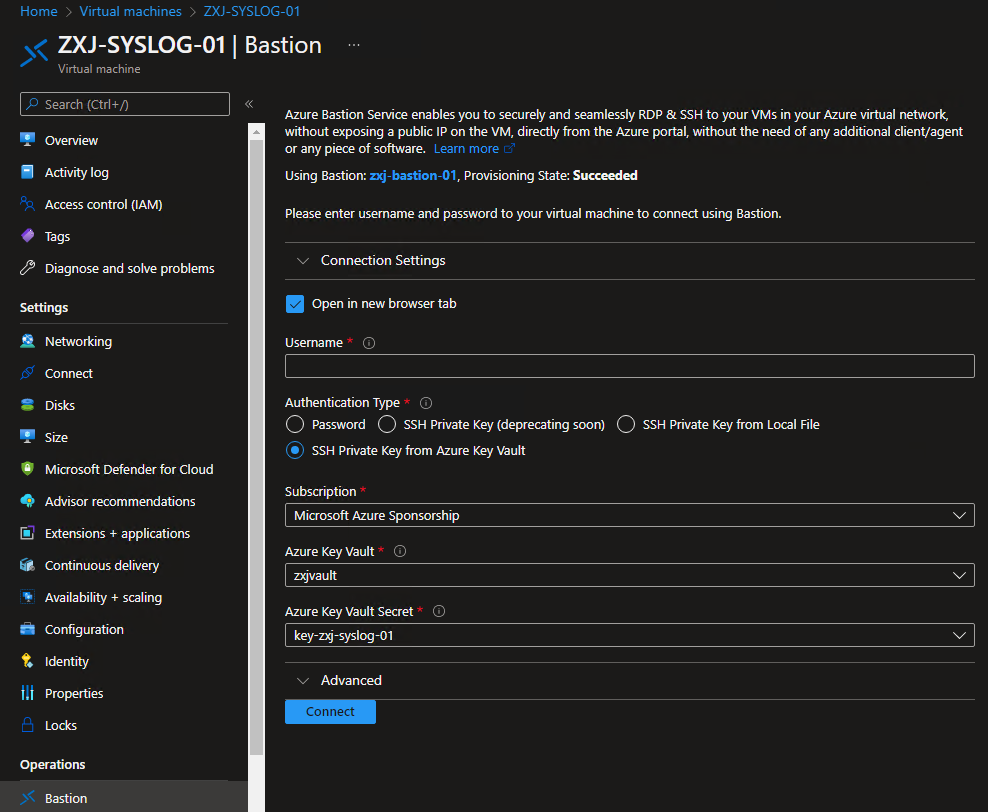
Task: Open the Activity log menu item
Action: click(76, 172)
